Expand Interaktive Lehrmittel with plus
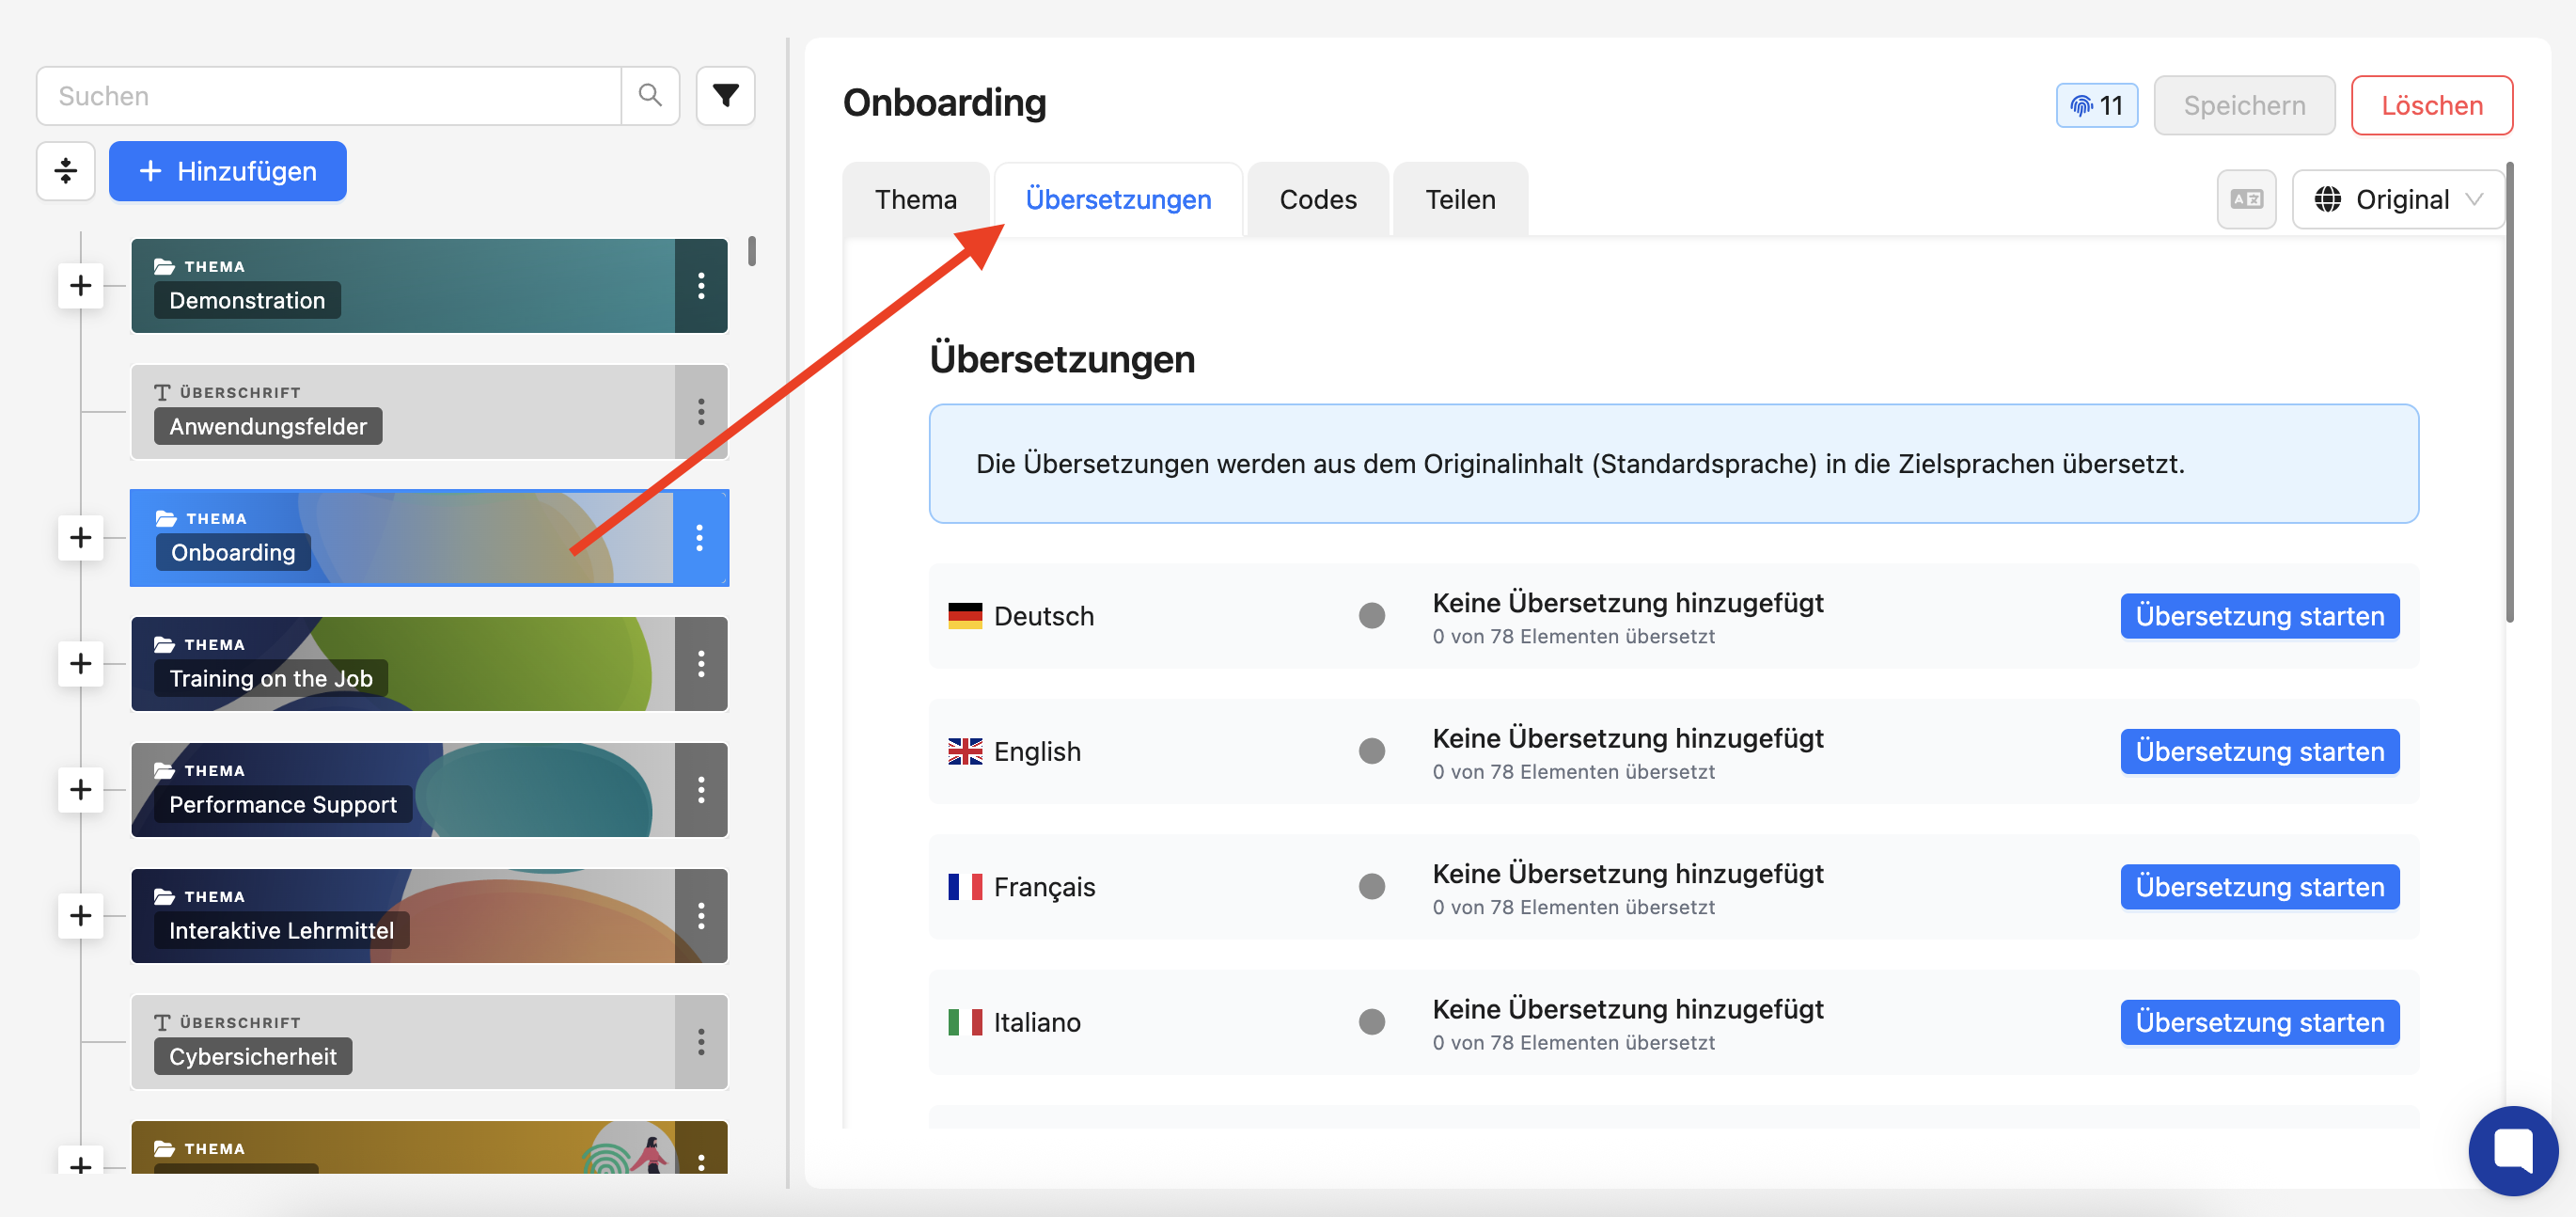2576x1217 pixels. [81, 916]
